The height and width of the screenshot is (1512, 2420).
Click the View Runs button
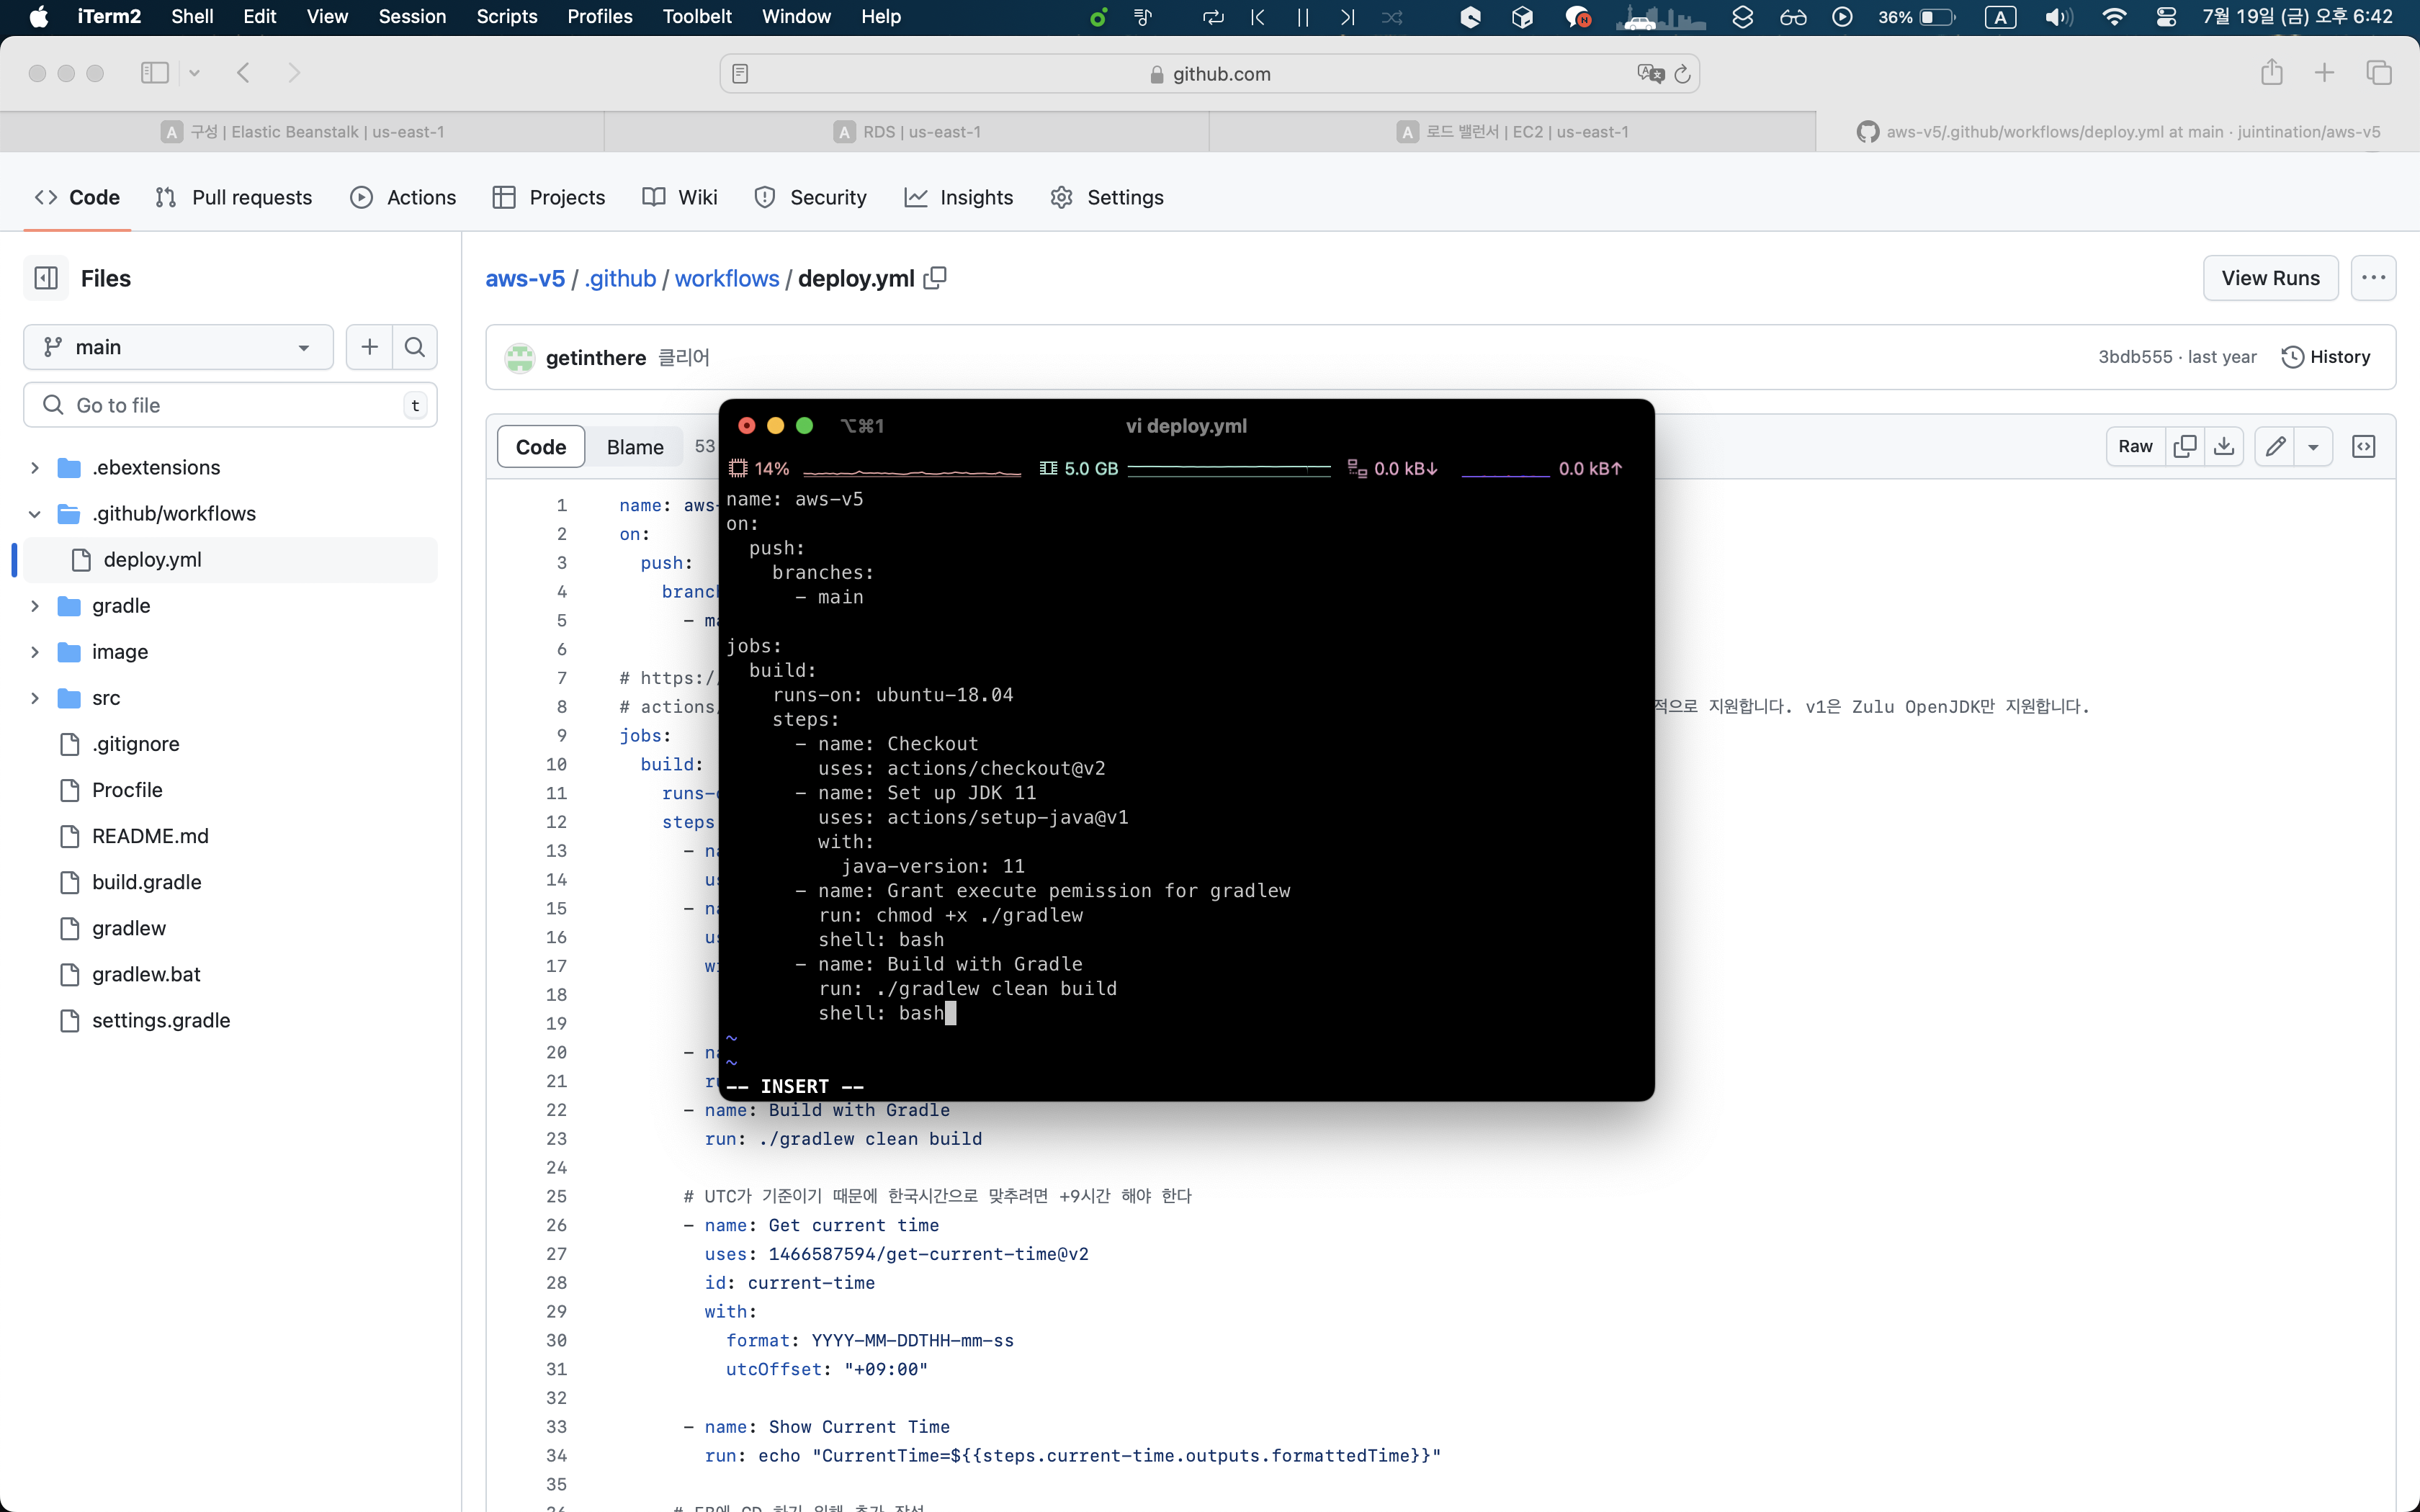[x=2270, y=278]
